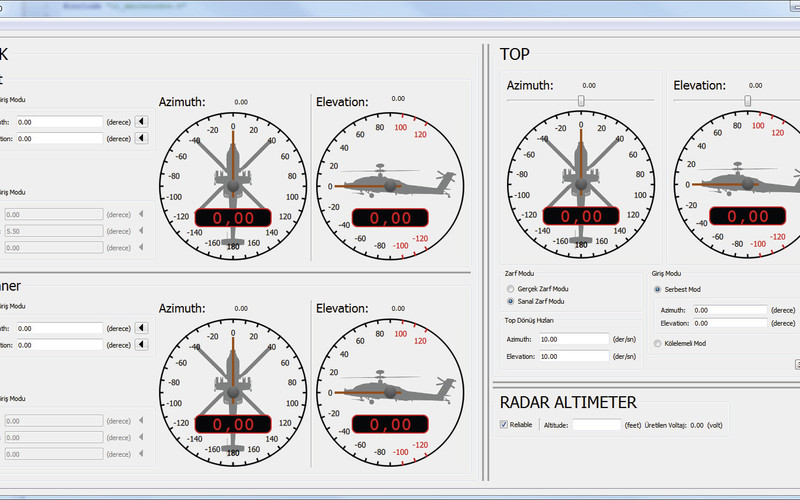Click arrow button beside upper-left panel azimuth input
Image resolution: width=800 pixels, height=500 pixels.
pos(142,121)
